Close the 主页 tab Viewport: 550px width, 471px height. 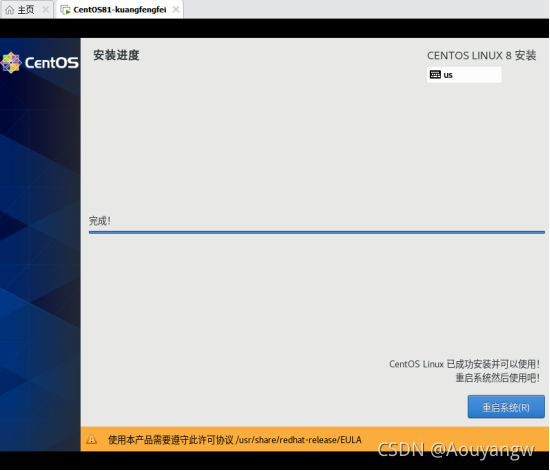[x=46, y=9]
